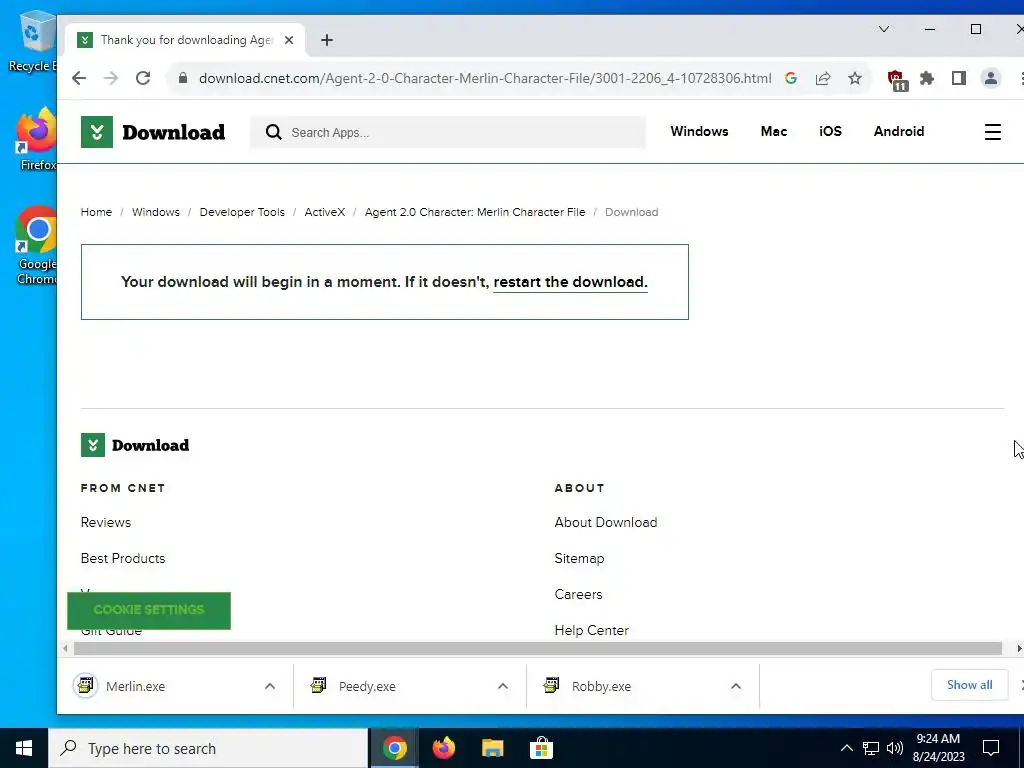Viewport: 1024px width, 768px height.
Task: Open the Best Products footer link
Action: point(123,558)
